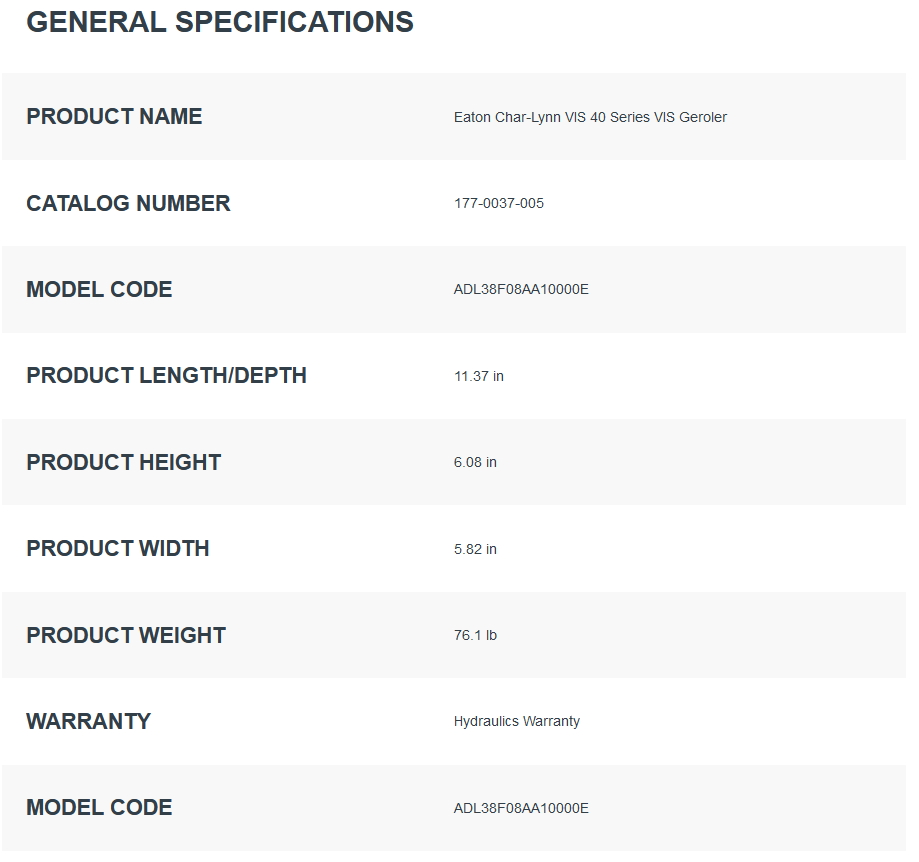This screenshot has width=919, height=862.
Task: Click the 5.82 in width value
Action: click(475, 549)
